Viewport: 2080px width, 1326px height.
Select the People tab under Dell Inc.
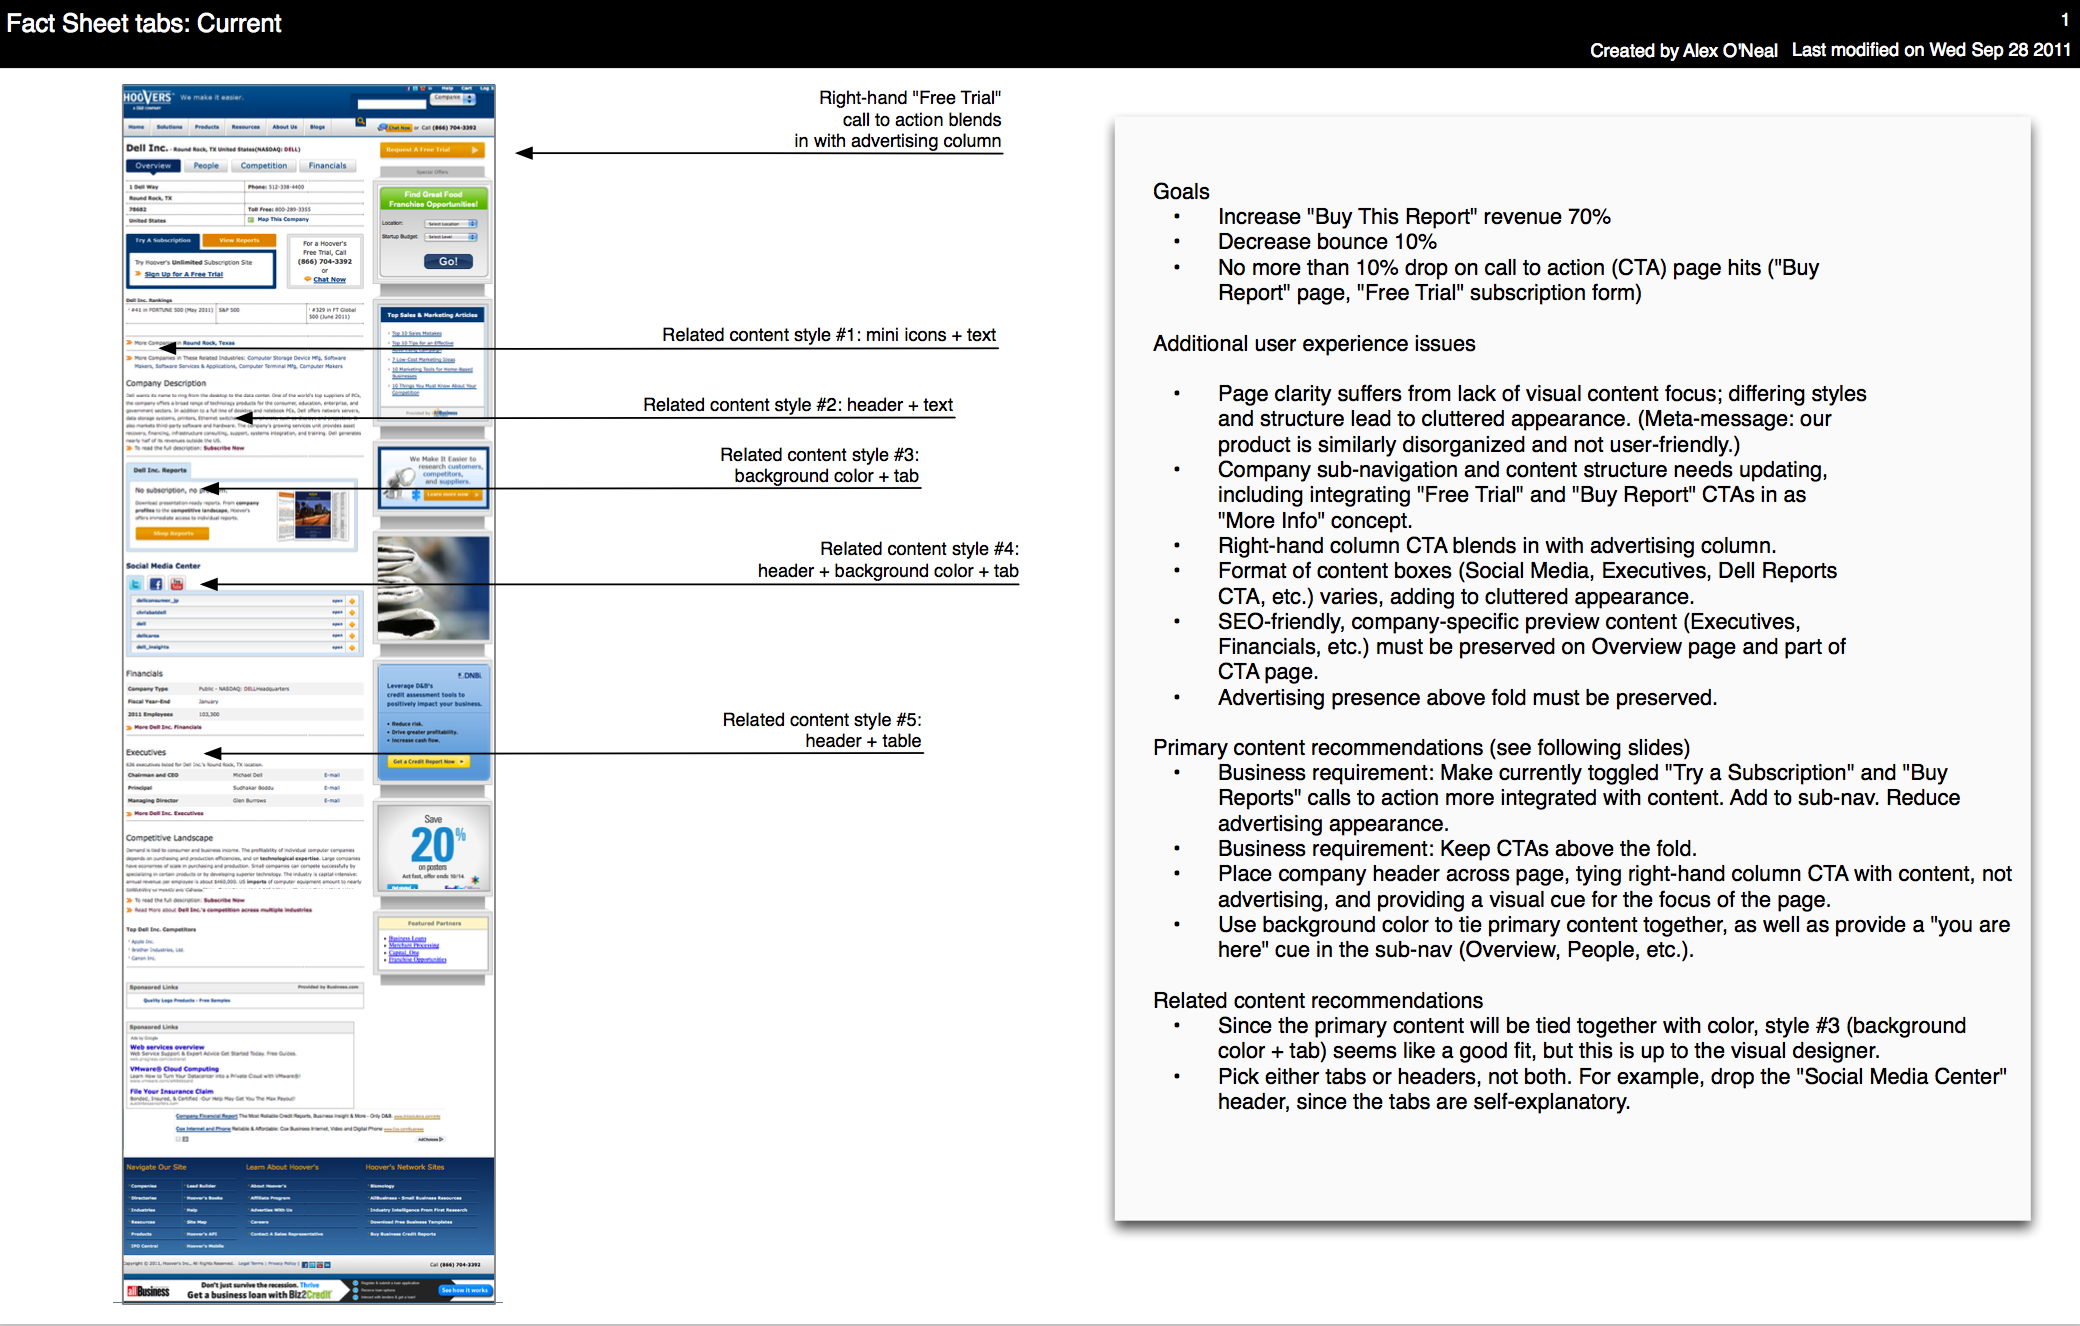tap(206, 166)
